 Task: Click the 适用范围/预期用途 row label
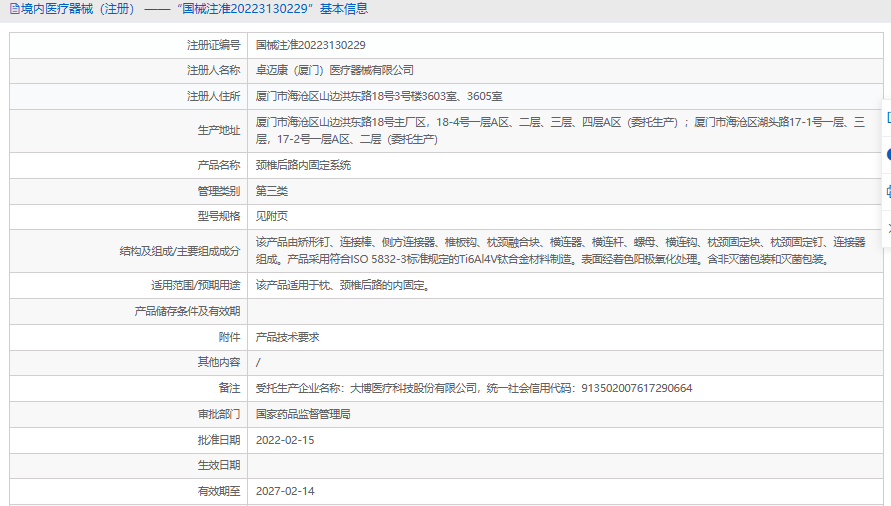point(195,285)
